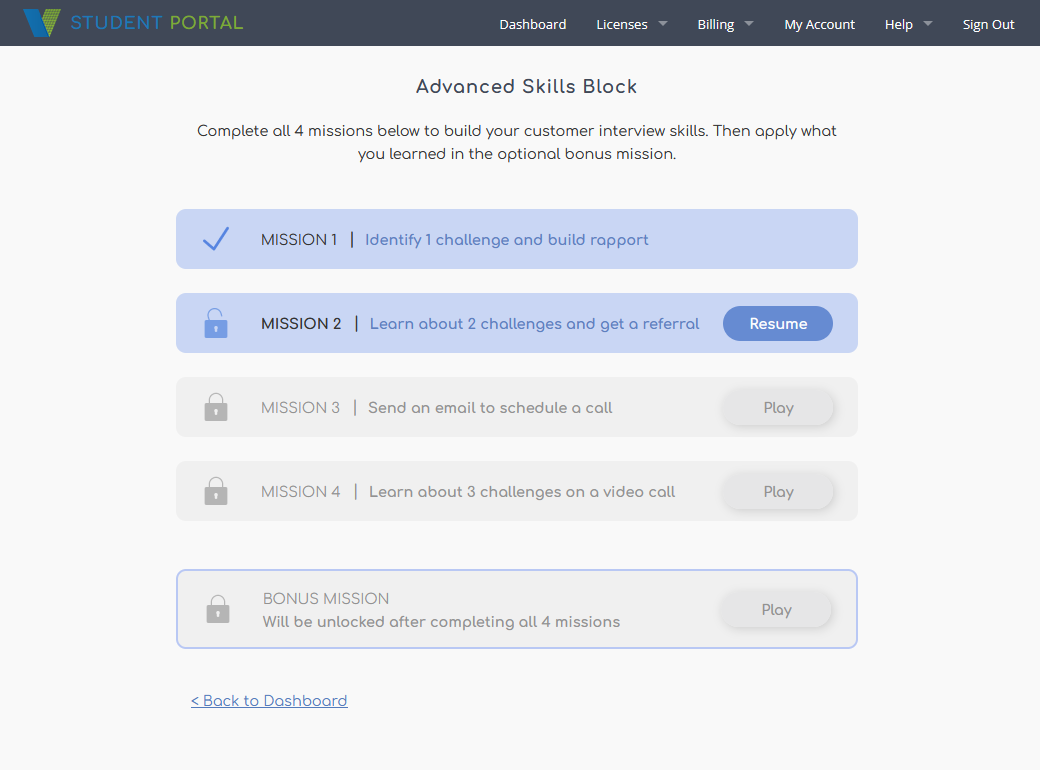Viewport: 1040px width, 770px height.
Task: Click the Bonus Mission padlock icon
Action: [218, 609]
